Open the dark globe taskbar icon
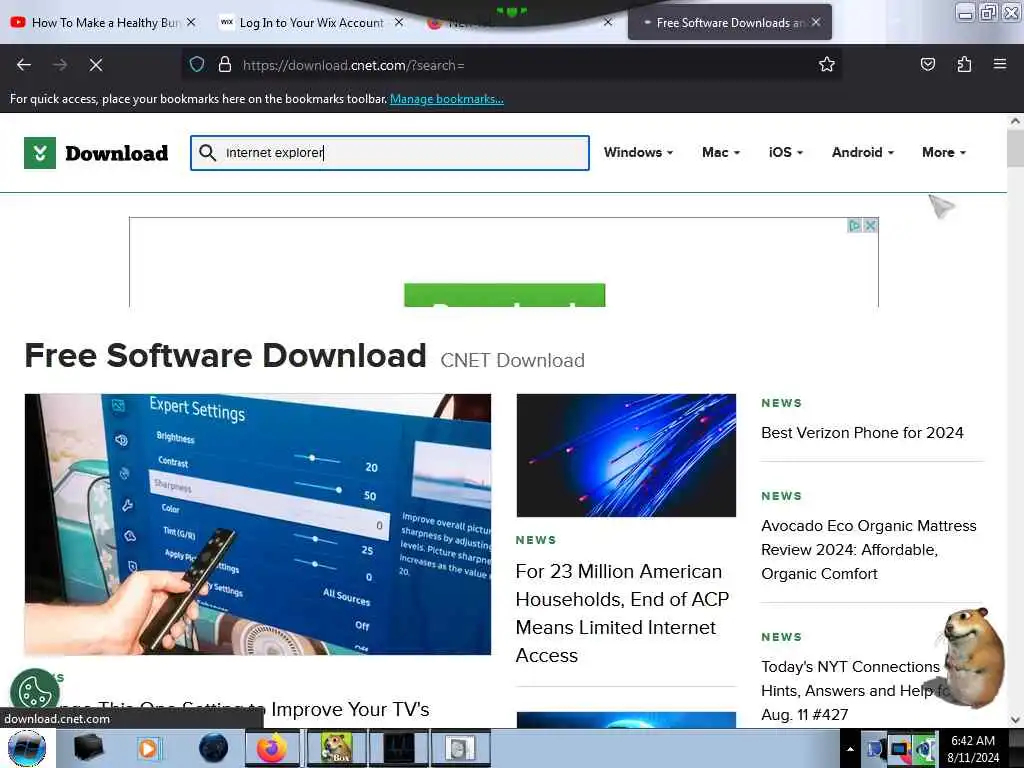 click(x=214, y=748)
